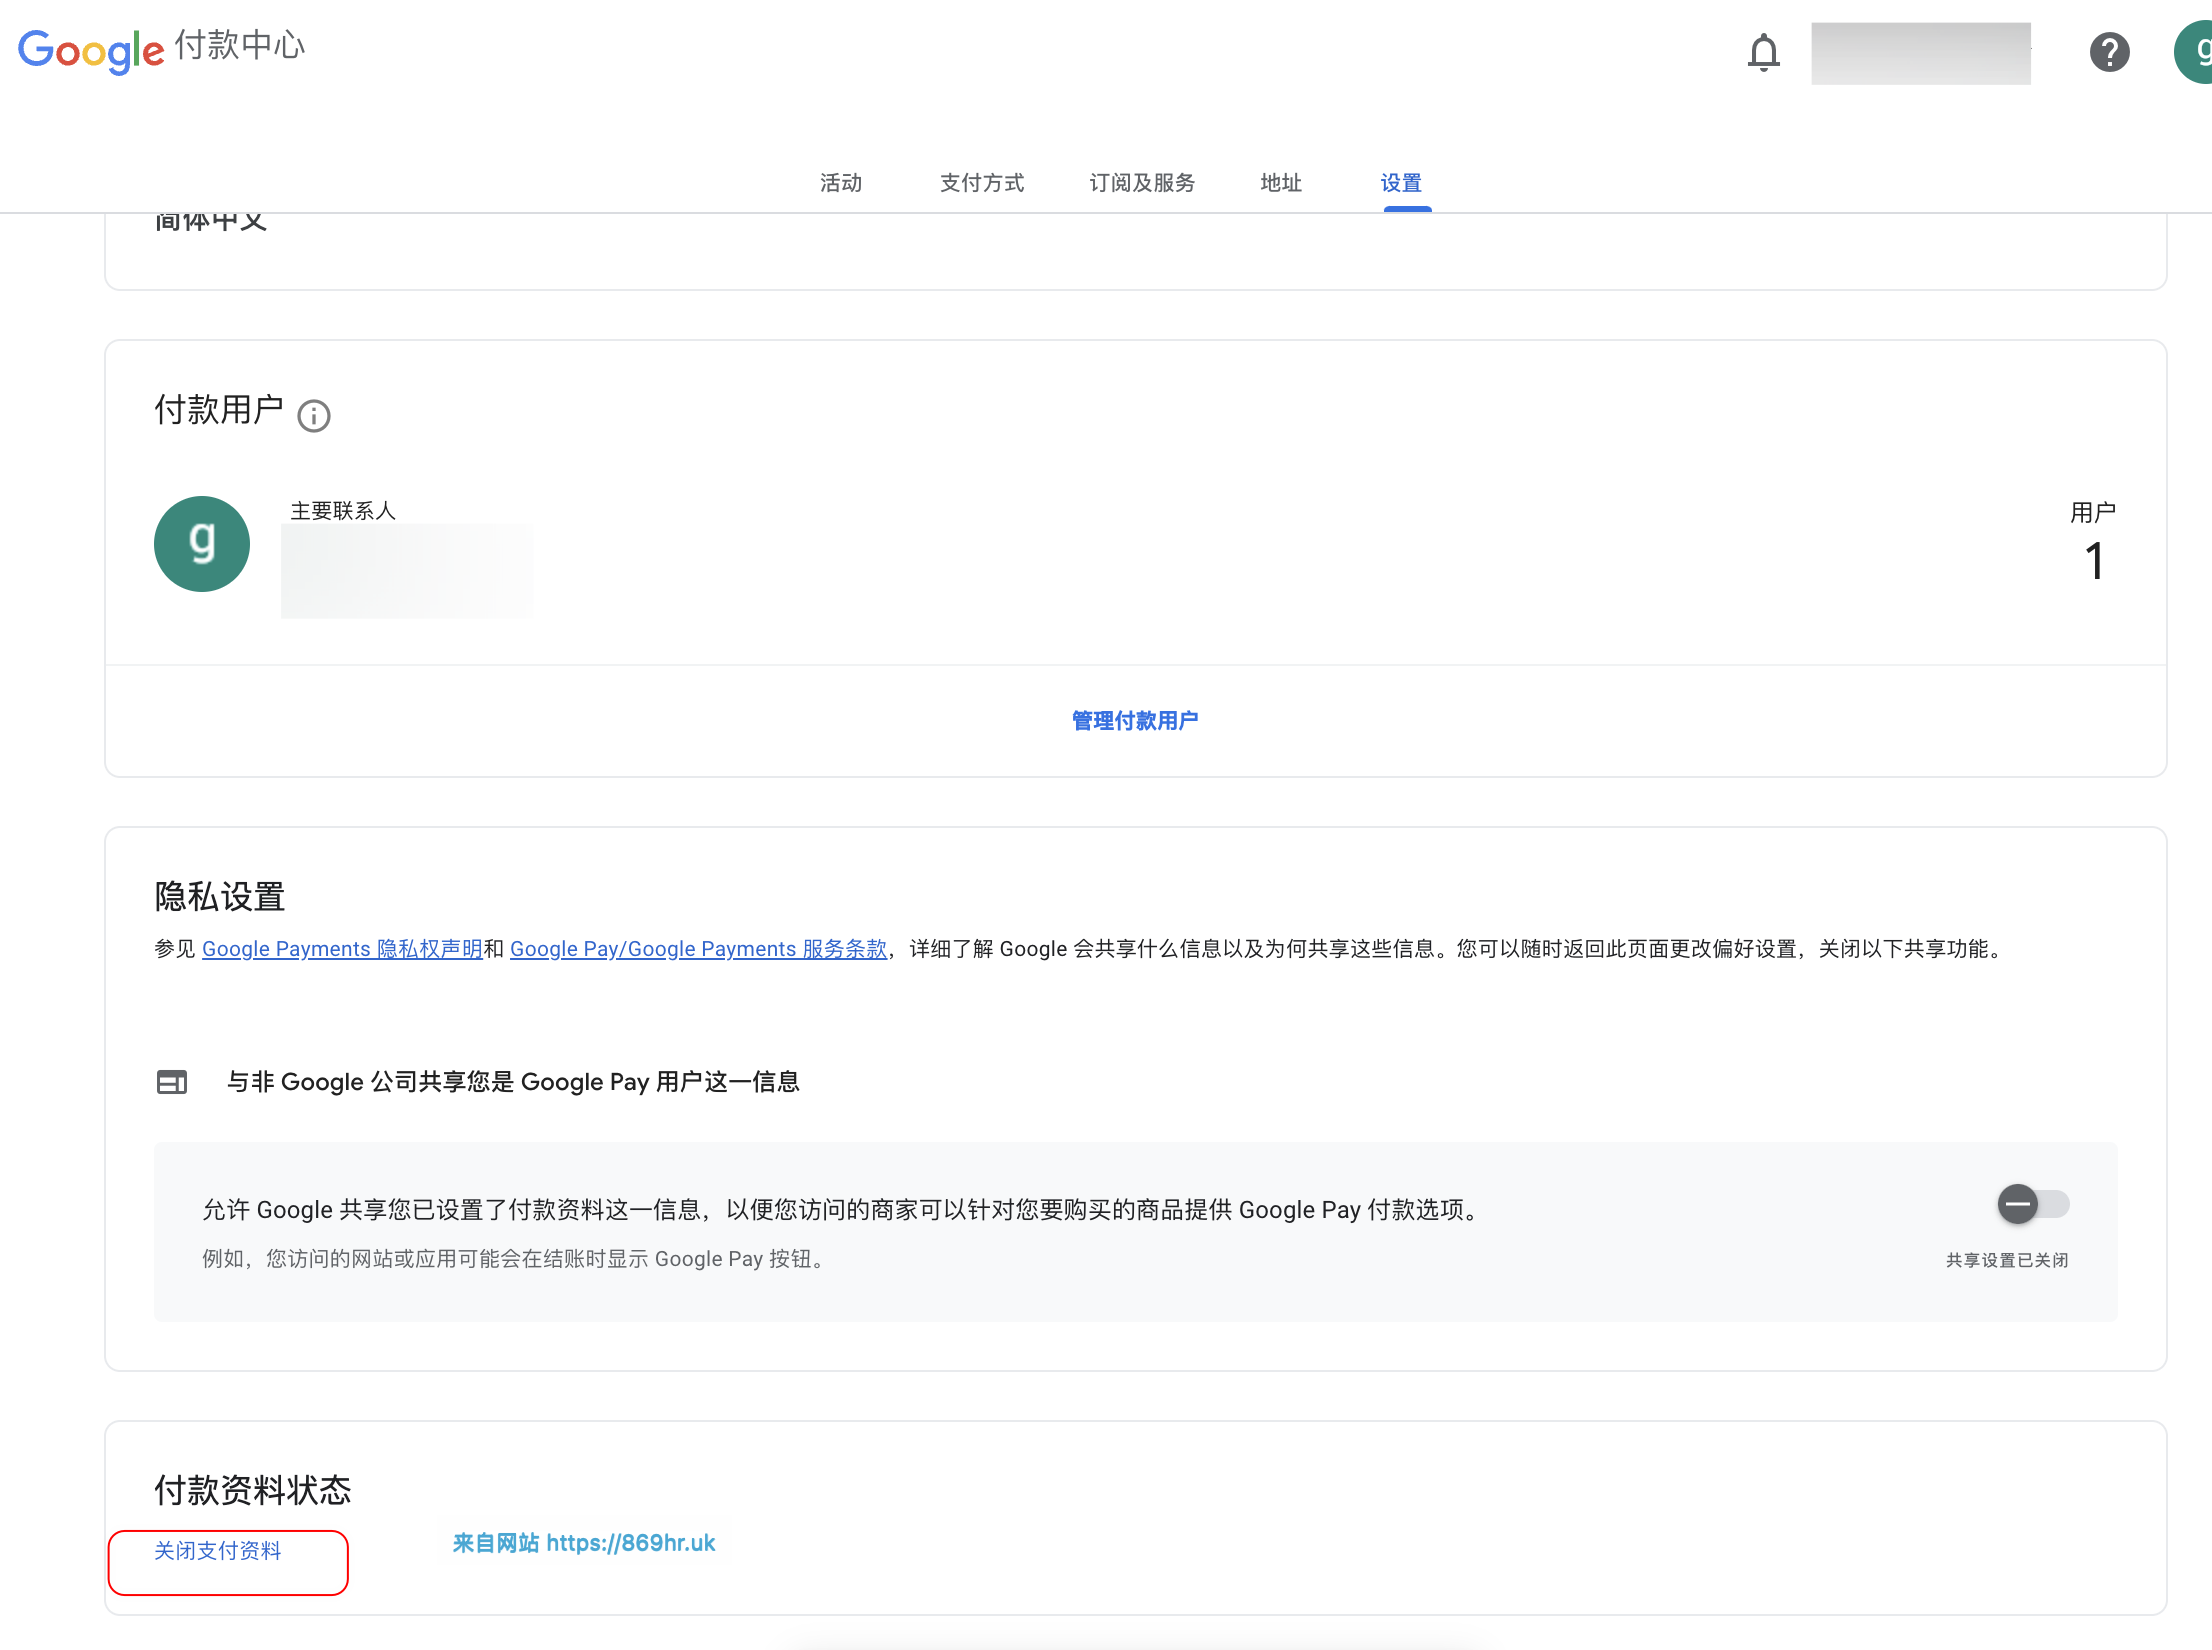Click the green g avatar of 主要联系人
2212x1650 pixels.
[202, 544]
